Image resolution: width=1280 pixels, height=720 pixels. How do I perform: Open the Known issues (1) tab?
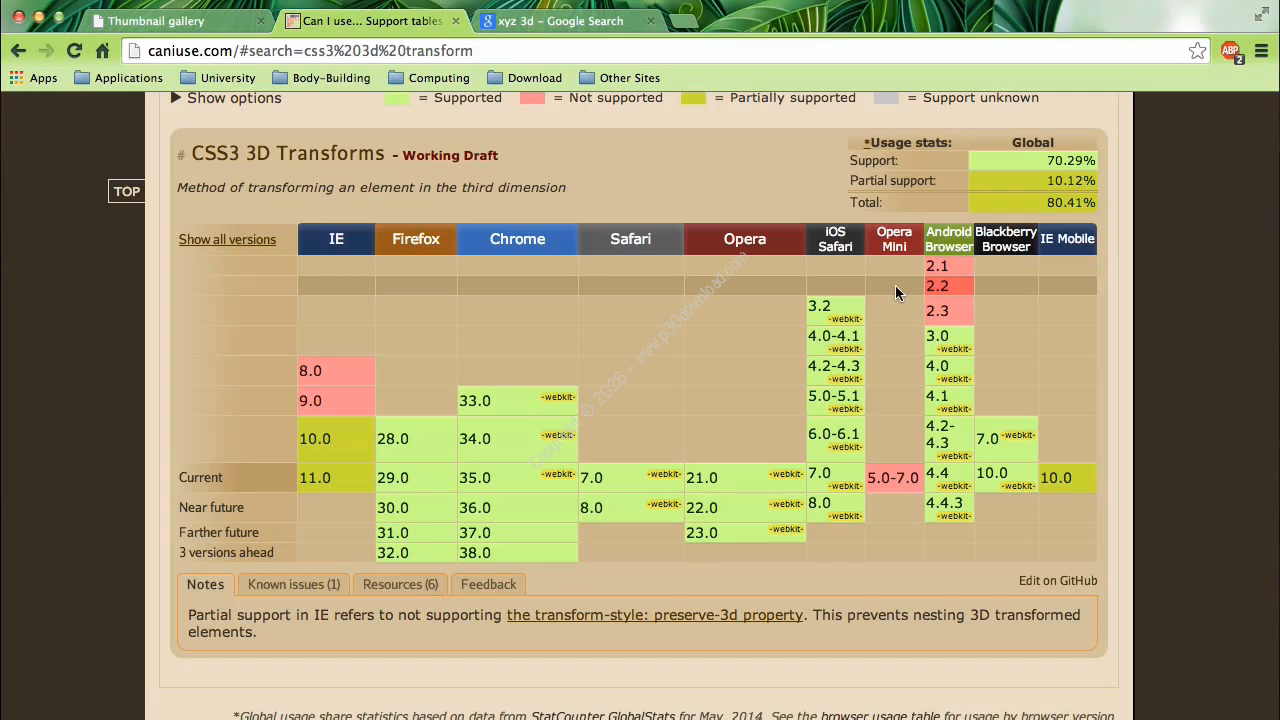point(294,584)
